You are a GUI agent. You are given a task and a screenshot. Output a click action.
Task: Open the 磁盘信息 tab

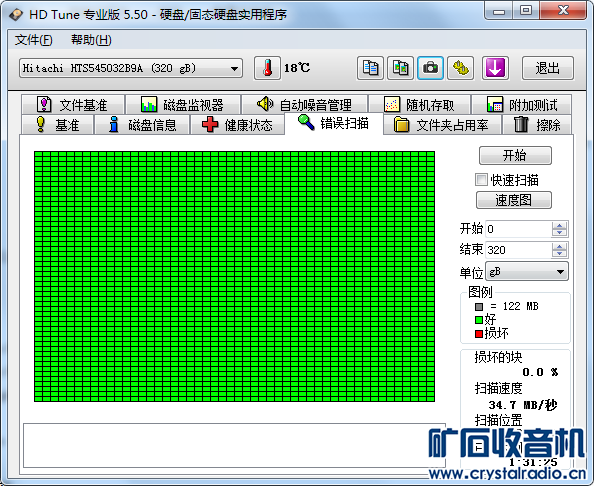(x=142, y=125)
